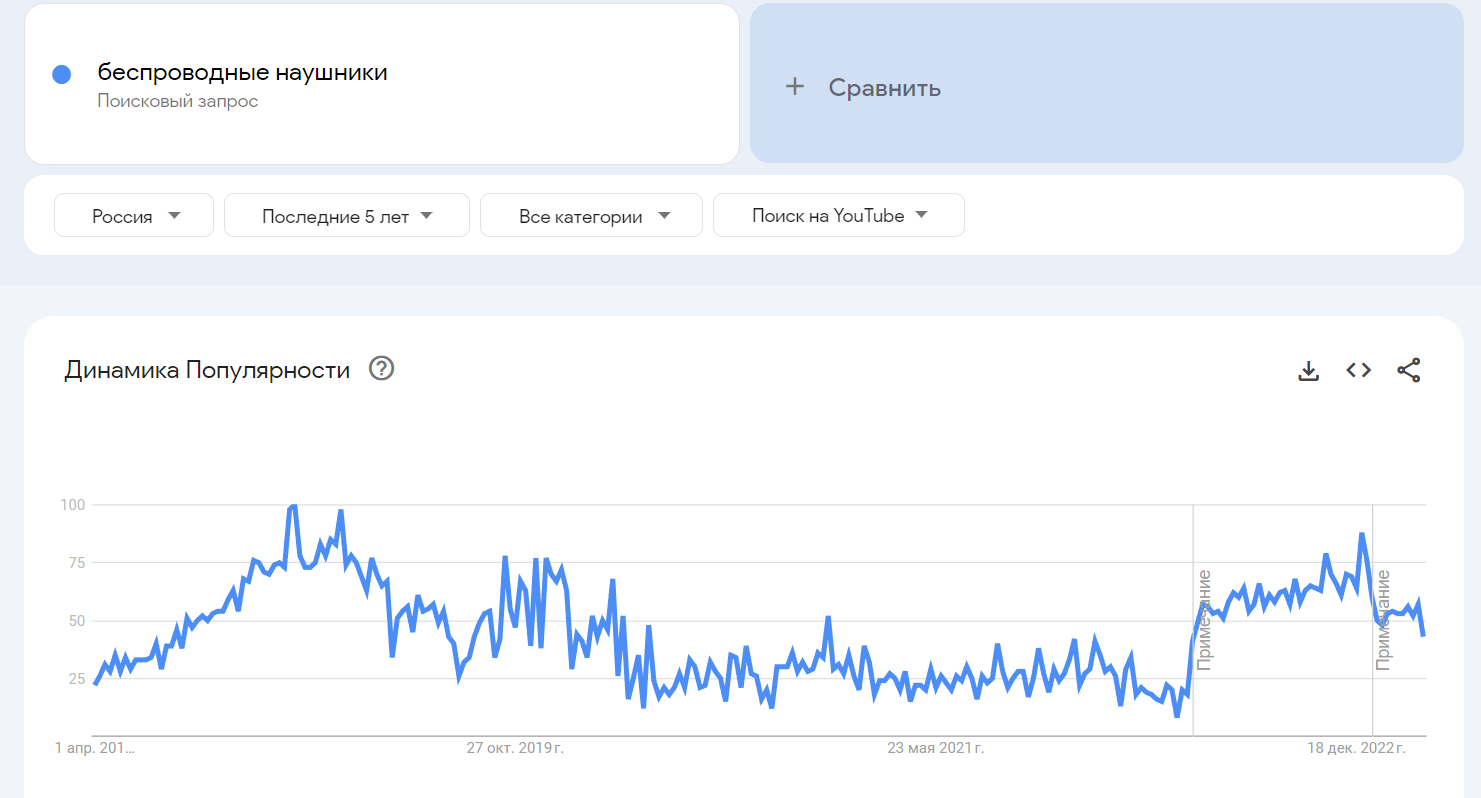This screenshot has width=1481, height=798.
Task: Edit the беспроводные наушники search term
Action: coord(242,72)
